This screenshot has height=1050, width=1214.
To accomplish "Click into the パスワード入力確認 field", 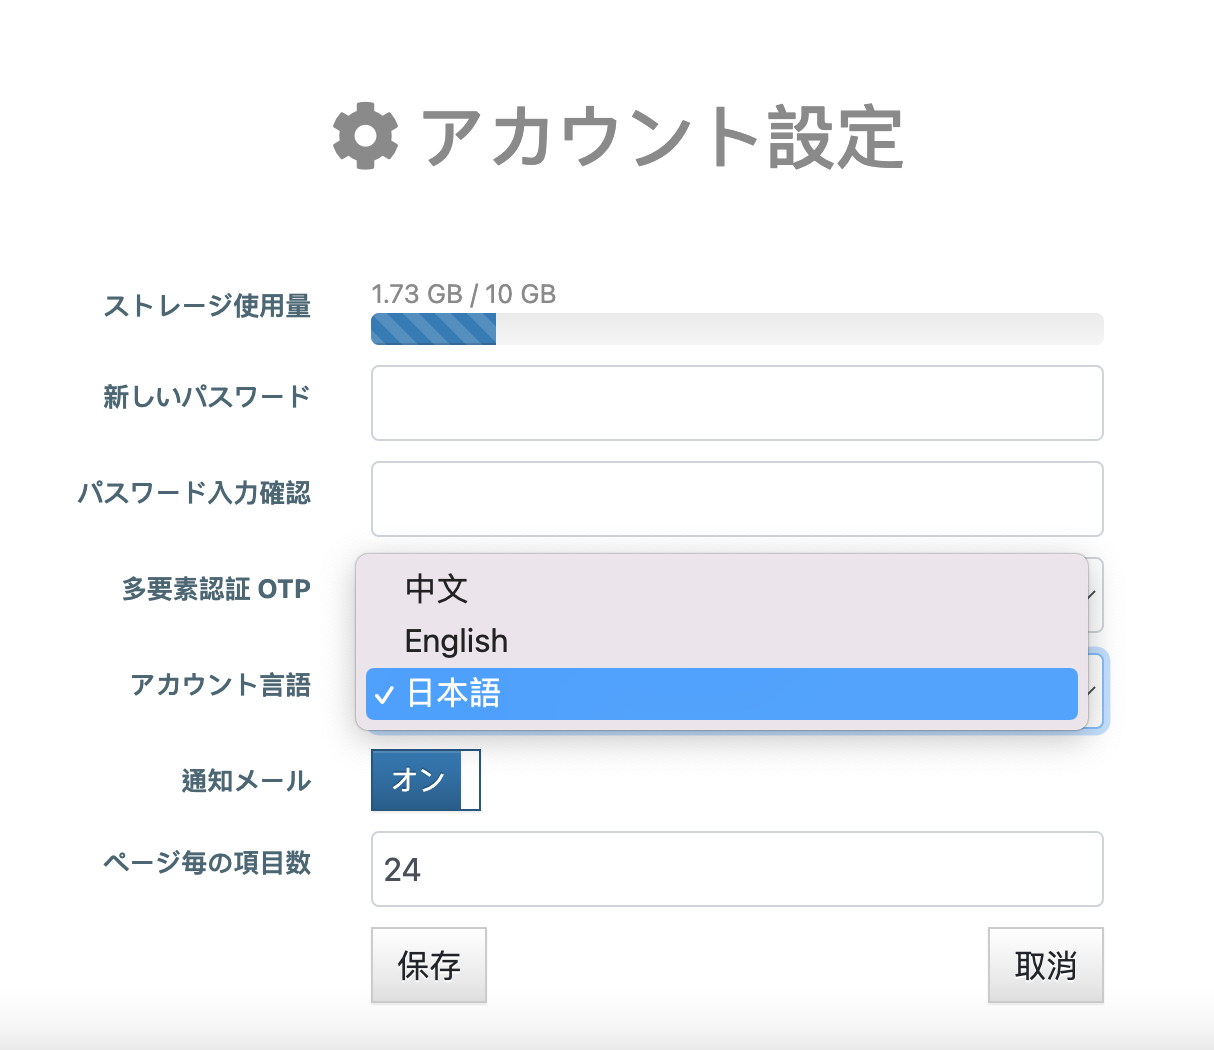I will click(x=737, y=499).
